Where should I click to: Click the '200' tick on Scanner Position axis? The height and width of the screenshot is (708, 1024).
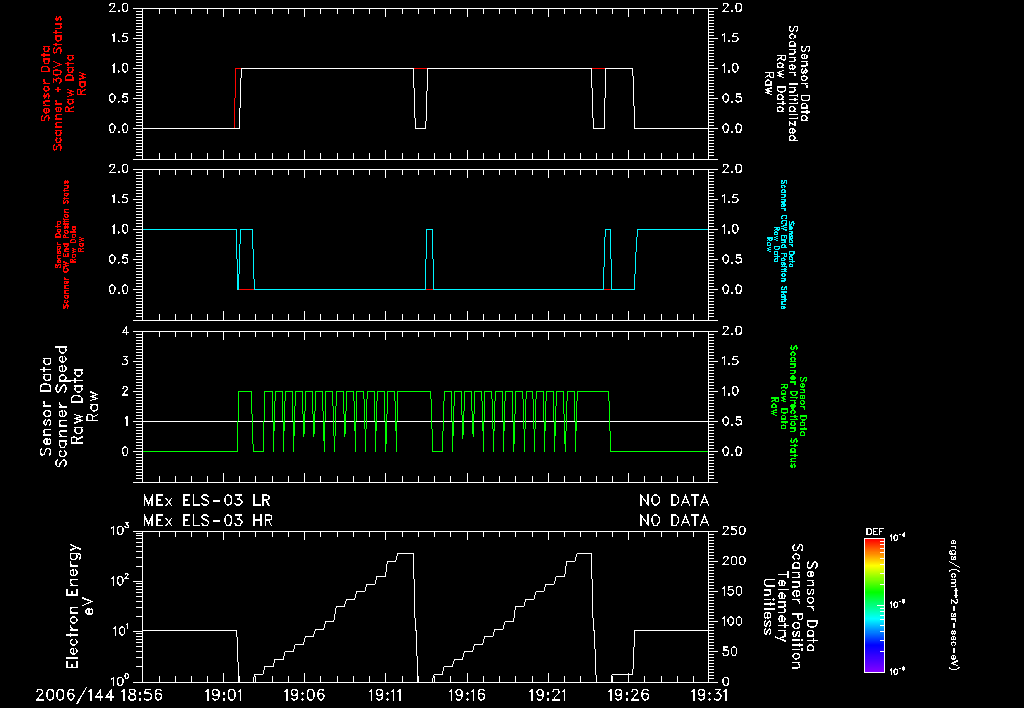735,560
